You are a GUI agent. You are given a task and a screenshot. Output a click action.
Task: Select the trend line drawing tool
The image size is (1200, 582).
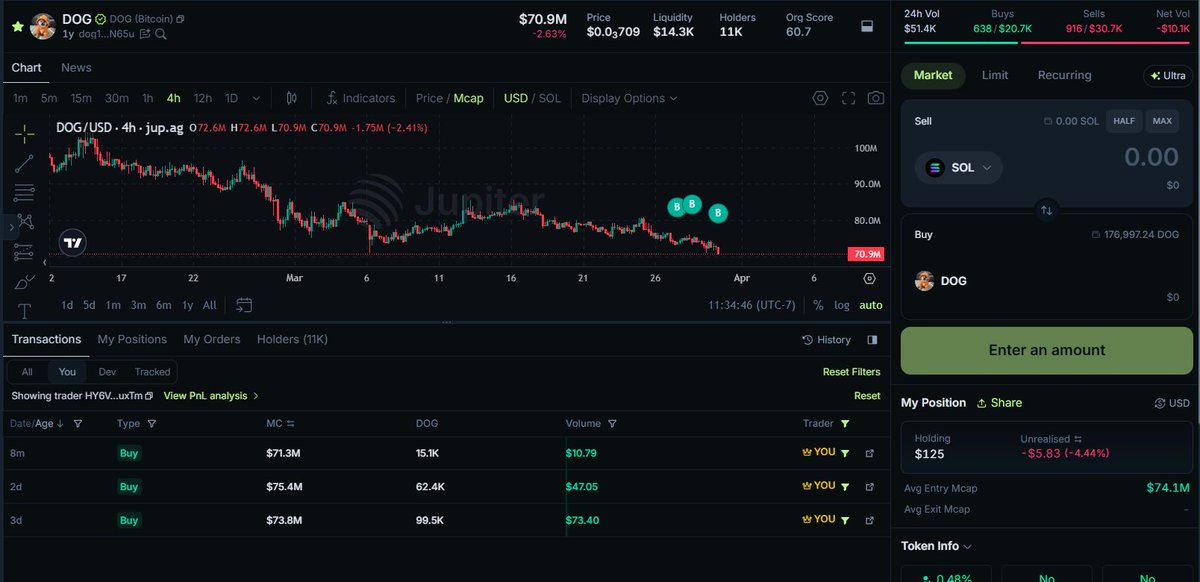tap(24, 163)
